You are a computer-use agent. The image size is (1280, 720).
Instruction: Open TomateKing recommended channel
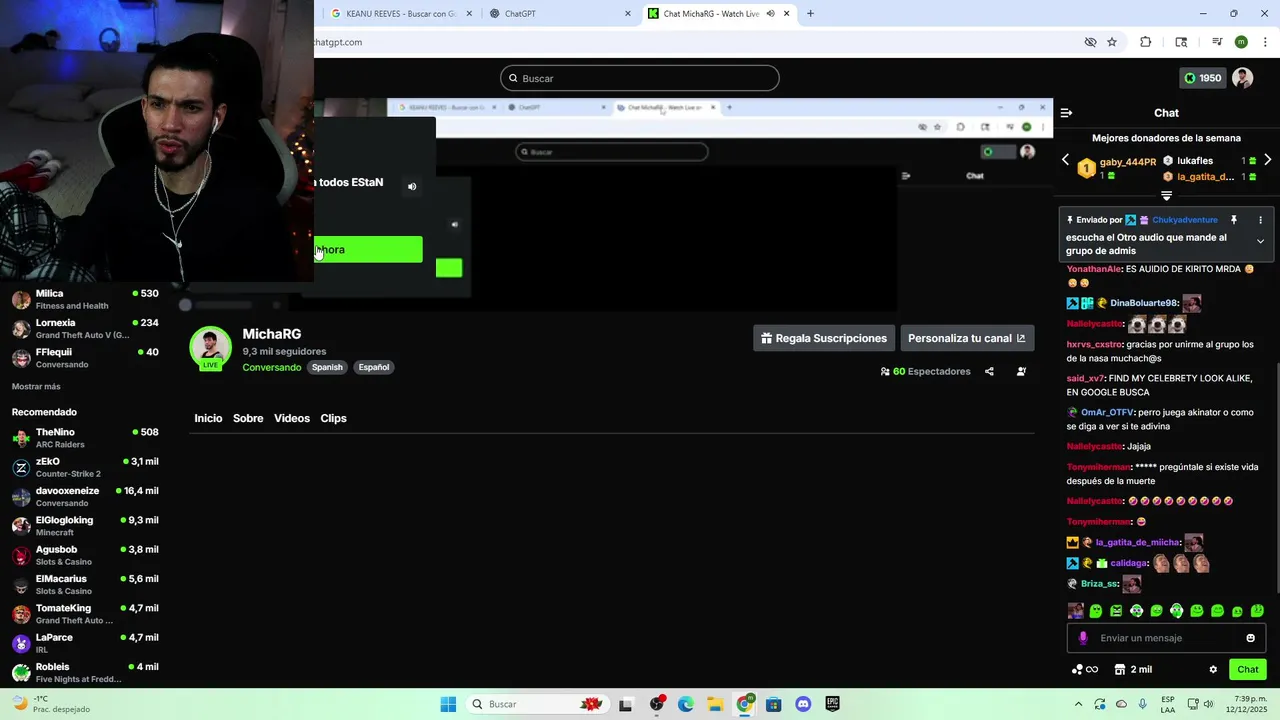(85, 614)
